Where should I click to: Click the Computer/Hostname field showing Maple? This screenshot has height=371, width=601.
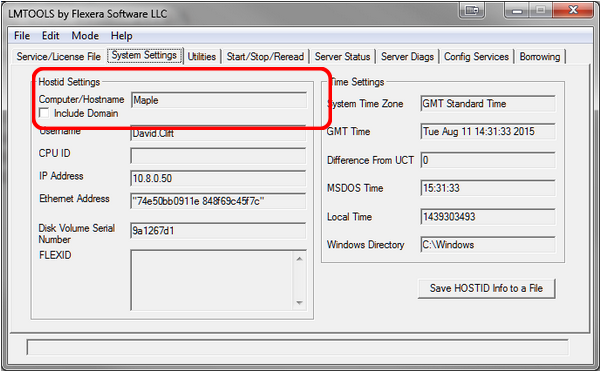(219, 100)
